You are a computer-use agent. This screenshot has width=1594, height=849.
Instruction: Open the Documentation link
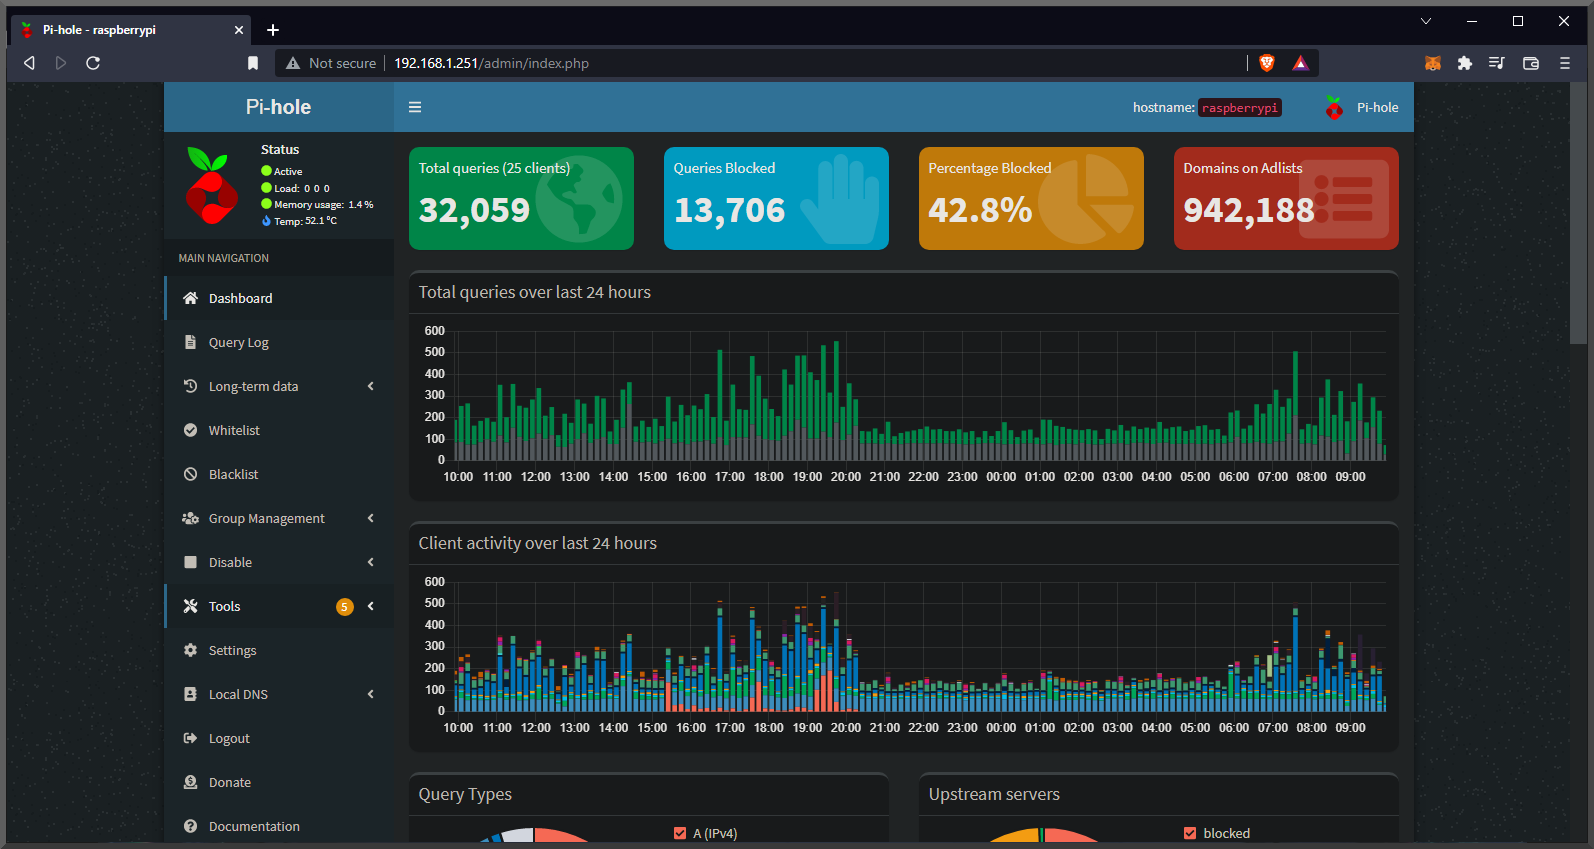point(254,826)
